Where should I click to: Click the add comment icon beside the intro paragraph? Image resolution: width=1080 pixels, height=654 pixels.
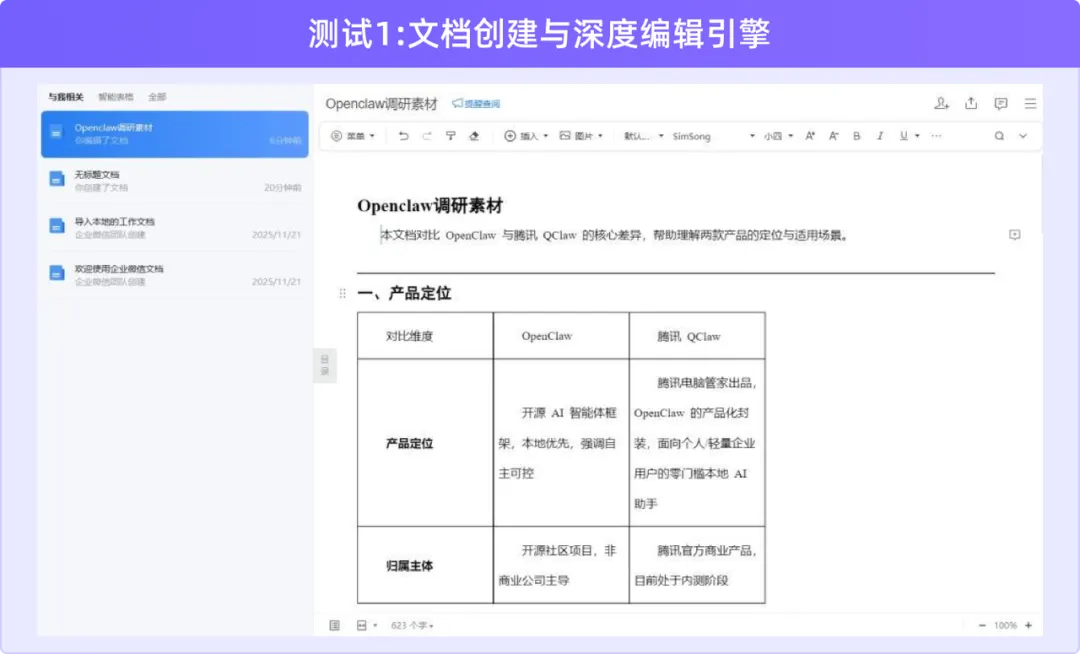click(1015, 235)
